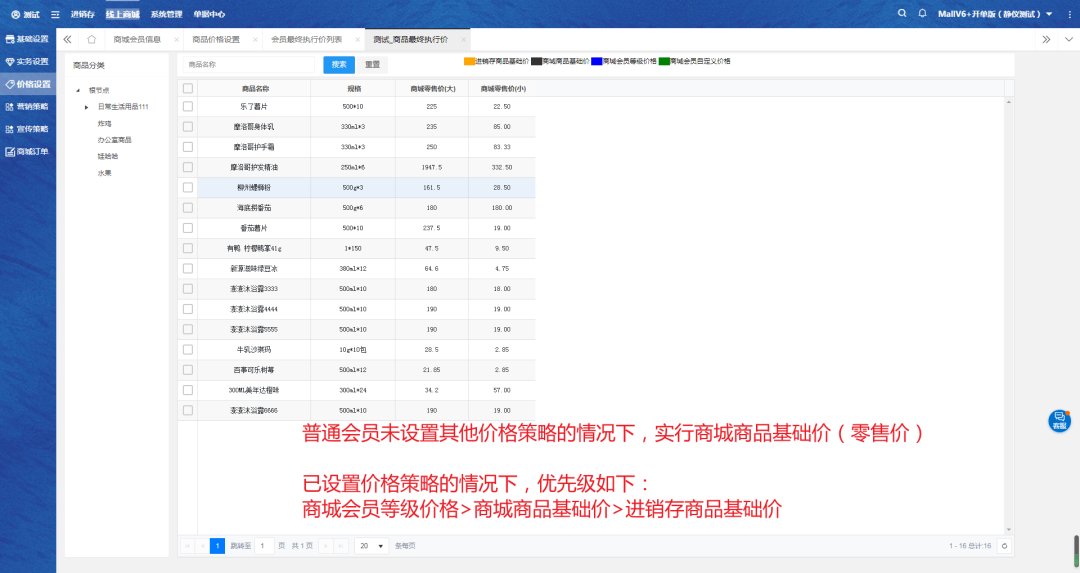This screenshot has width=1080, height=573.
Task: Open the 客服 customer service floating icon
Action: tap(1059, 421)
